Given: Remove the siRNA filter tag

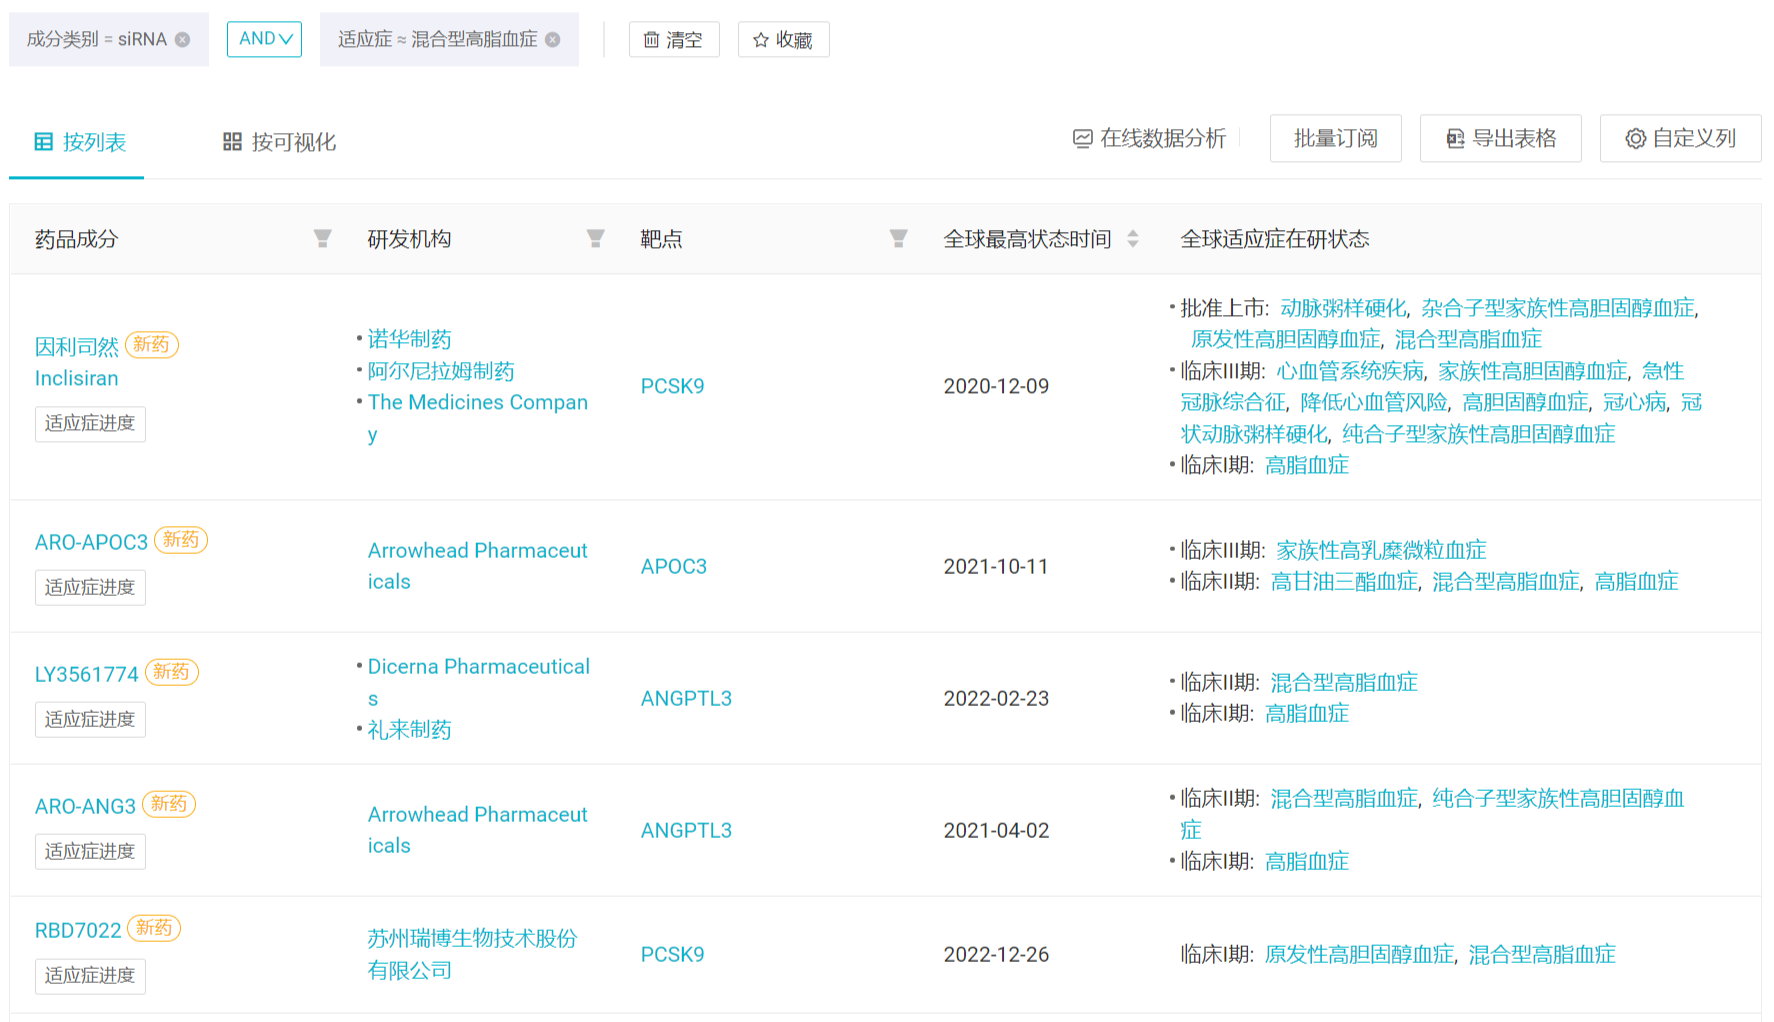Looking at the screenshot, I should pyautogui.click(x=182, y=40).
